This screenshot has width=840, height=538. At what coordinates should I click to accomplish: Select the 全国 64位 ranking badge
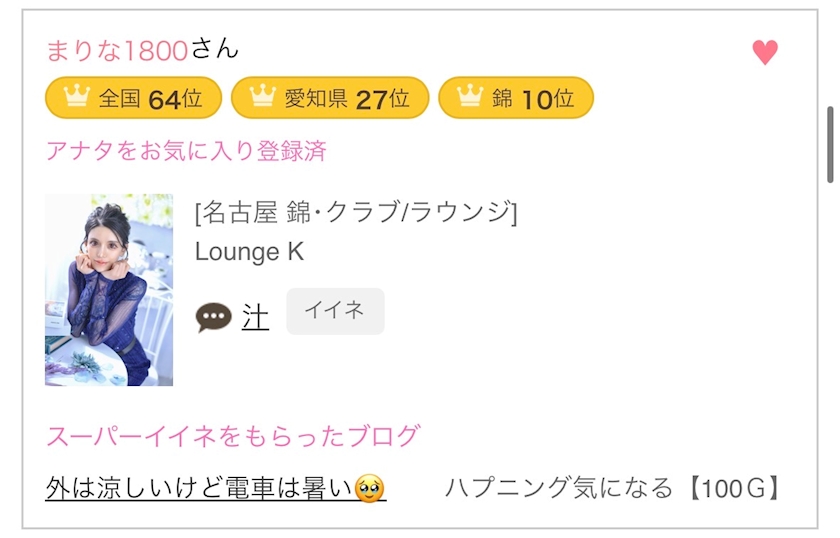[x=133, y=98]
